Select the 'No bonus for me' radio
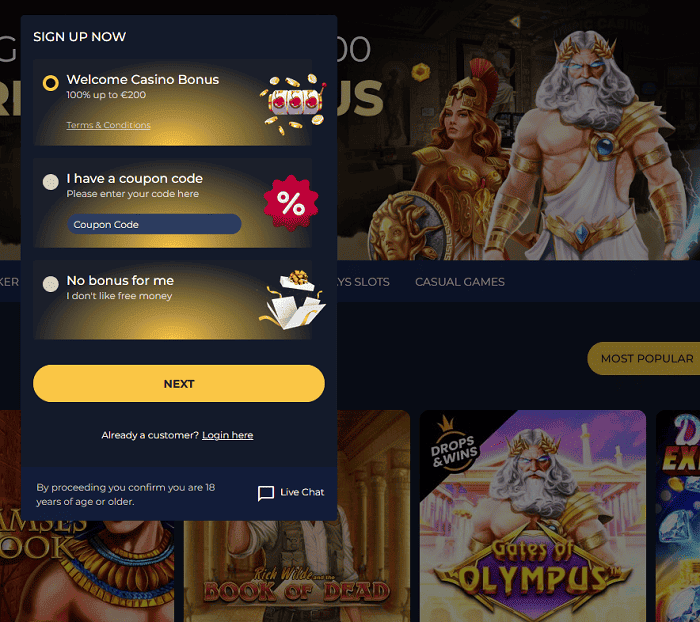700x622 pixels. tap(50, 284)
